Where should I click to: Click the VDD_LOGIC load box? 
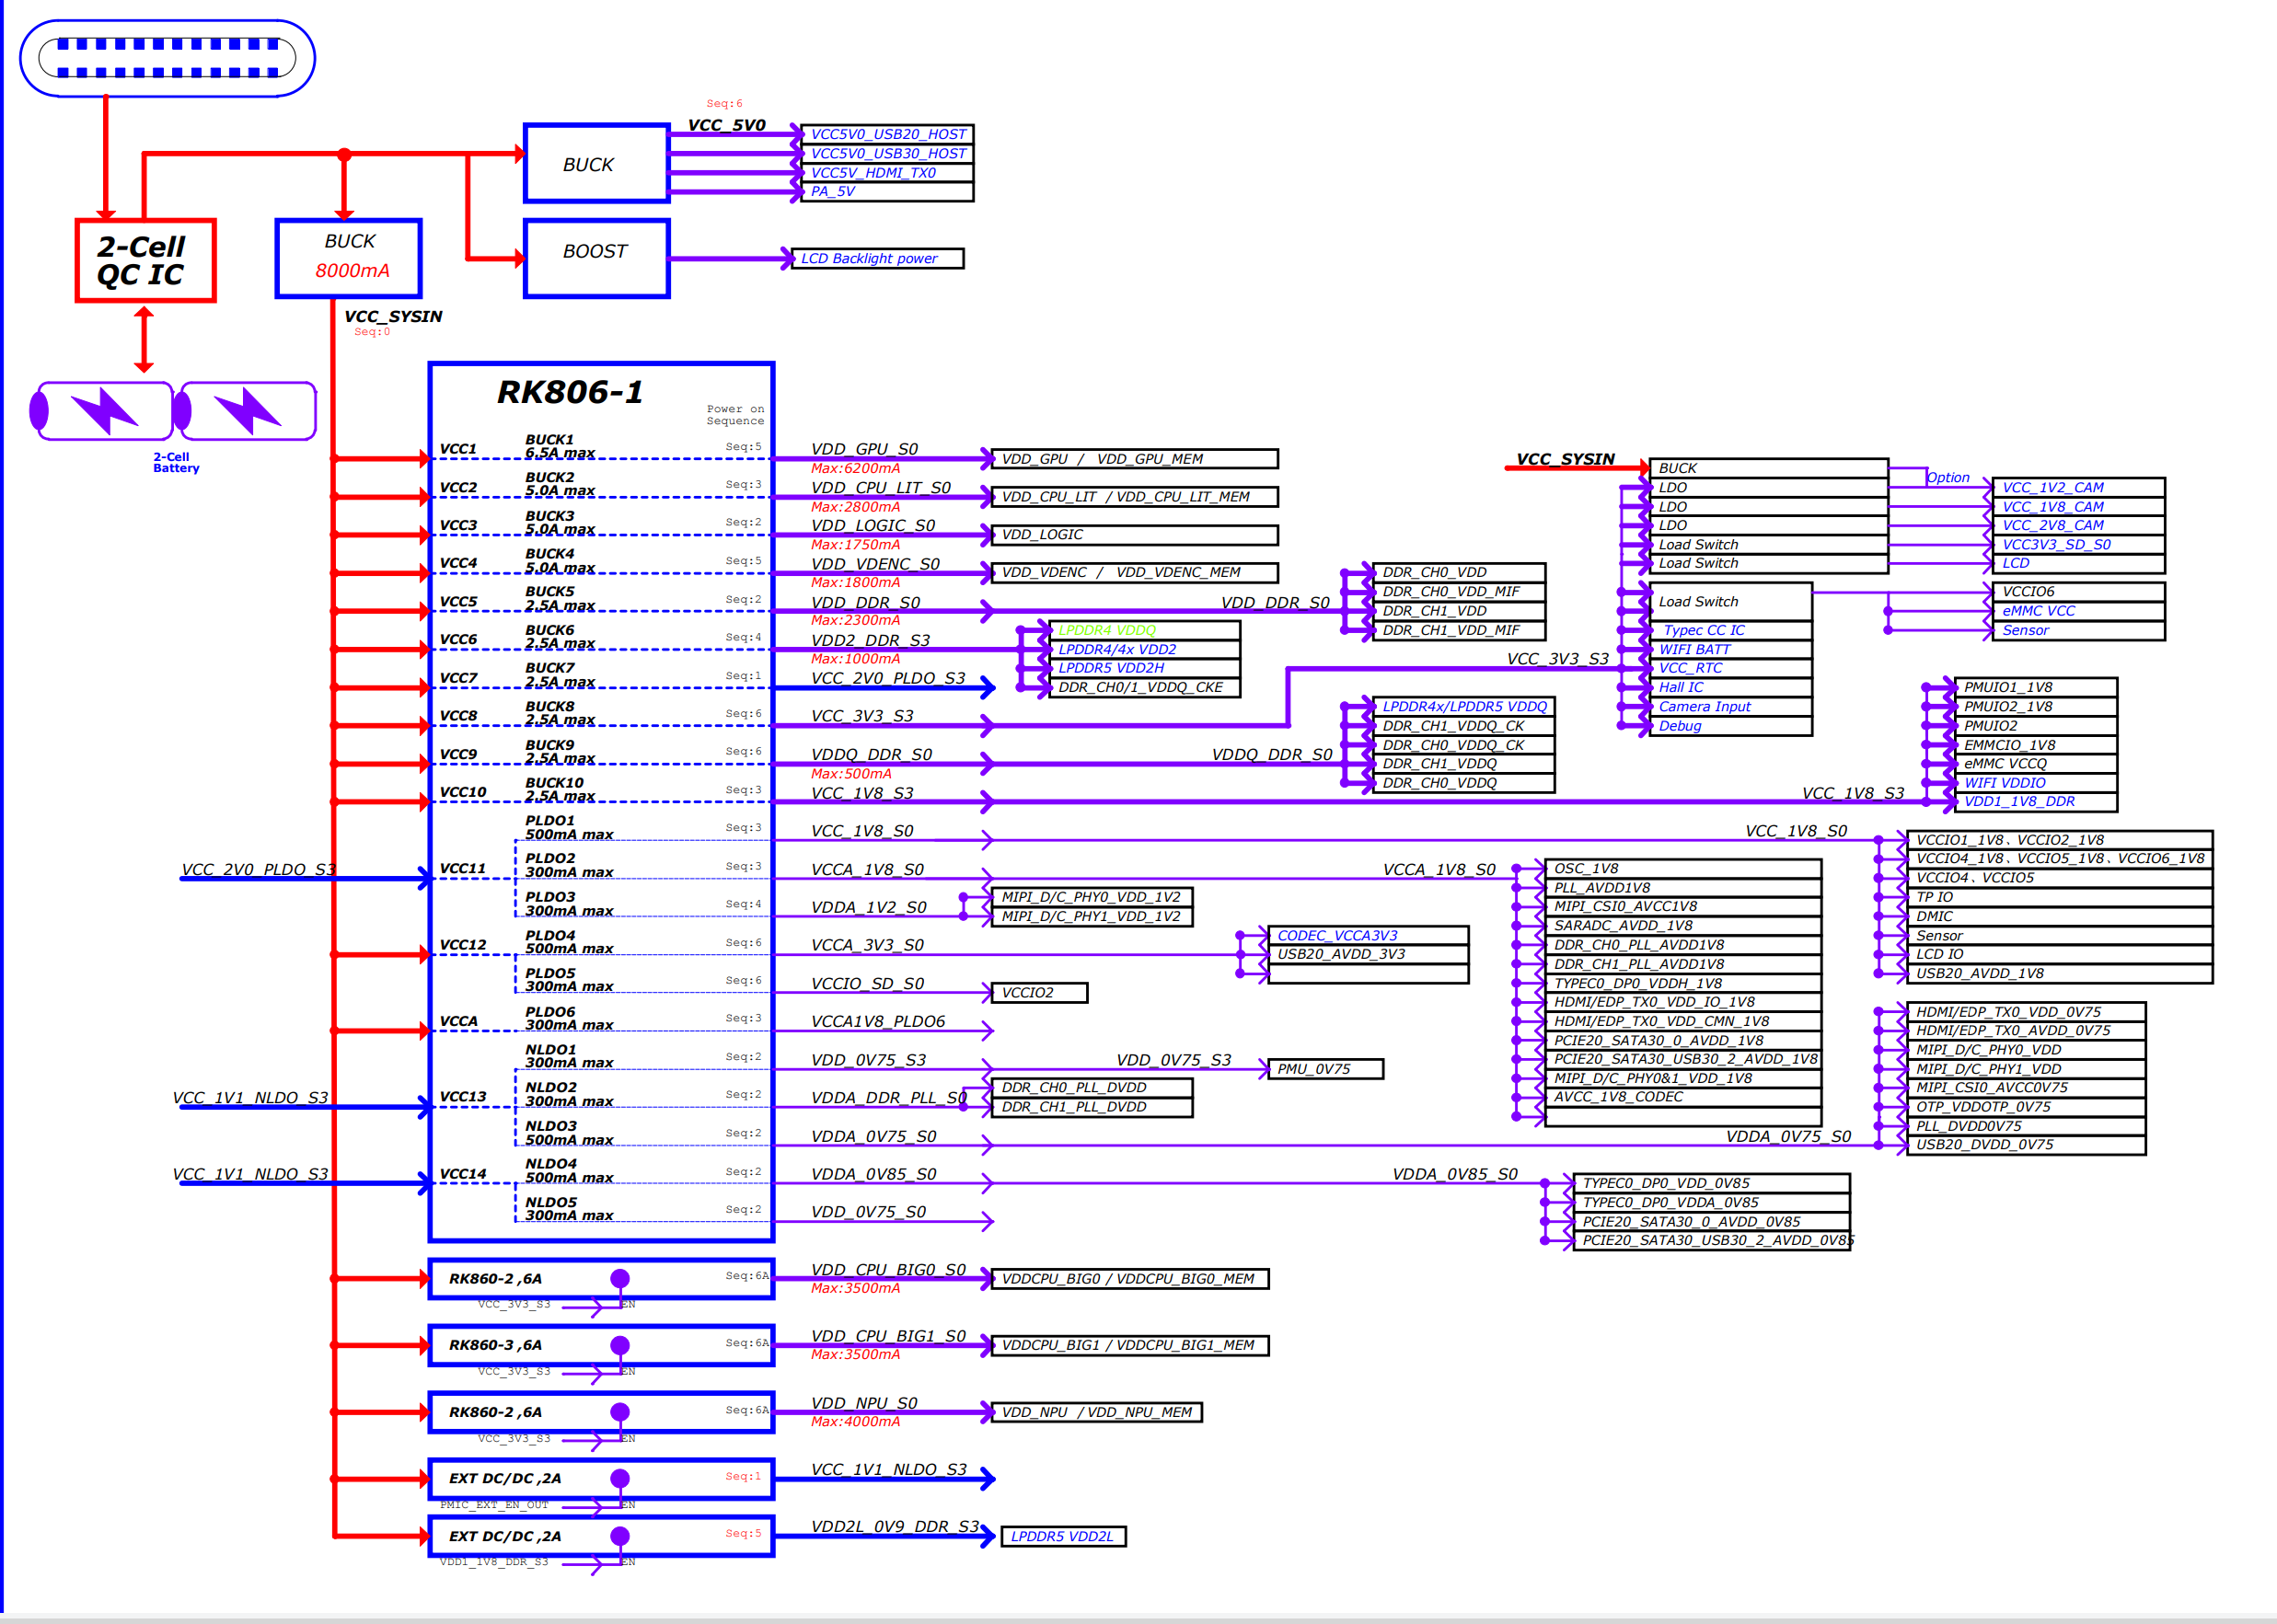coord(1135,535)
